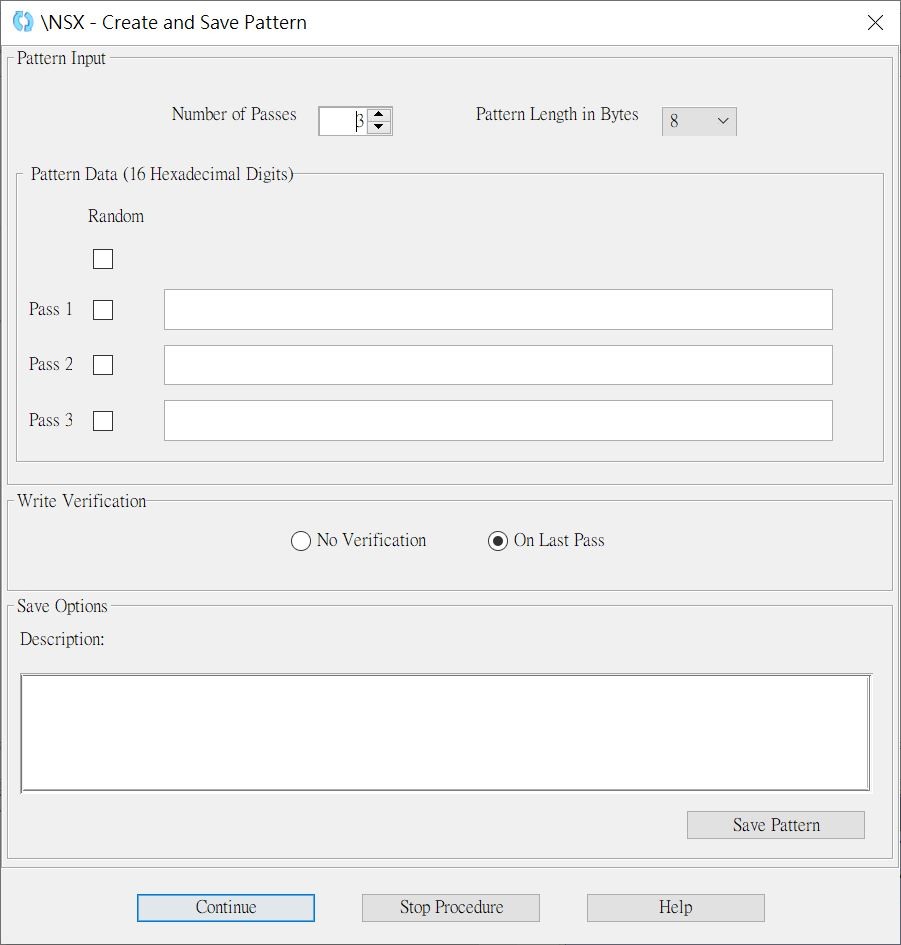Click the Continue button

[x=226, y=908]
